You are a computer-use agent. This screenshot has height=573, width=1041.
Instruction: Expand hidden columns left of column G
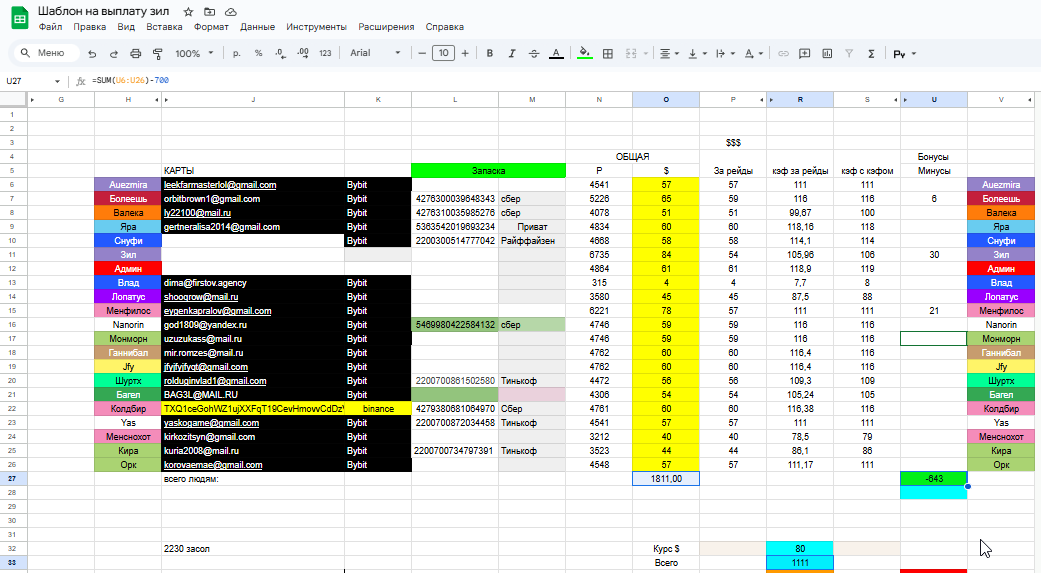pos(32,100)
